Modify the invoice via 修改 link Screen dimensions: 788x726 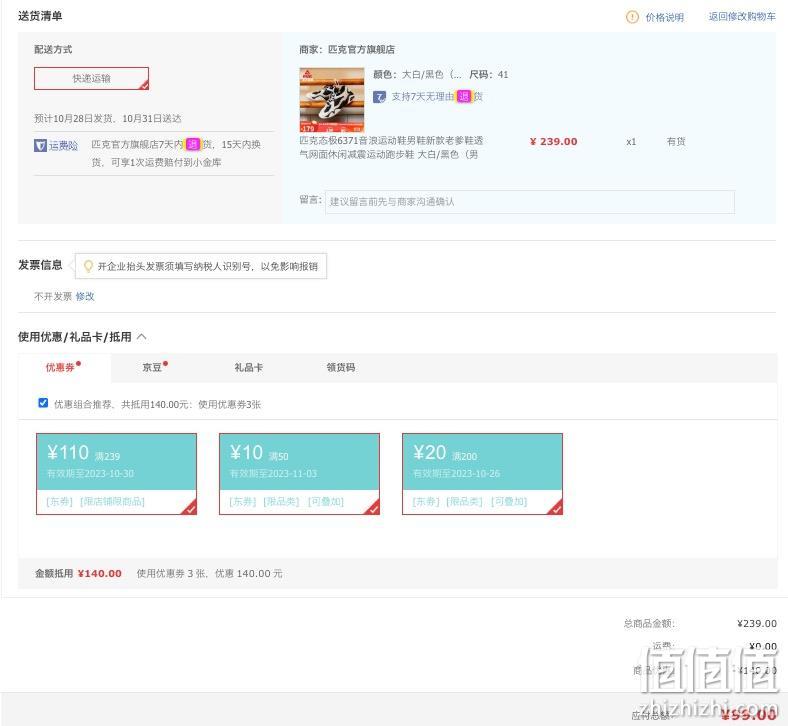(85, 296)
